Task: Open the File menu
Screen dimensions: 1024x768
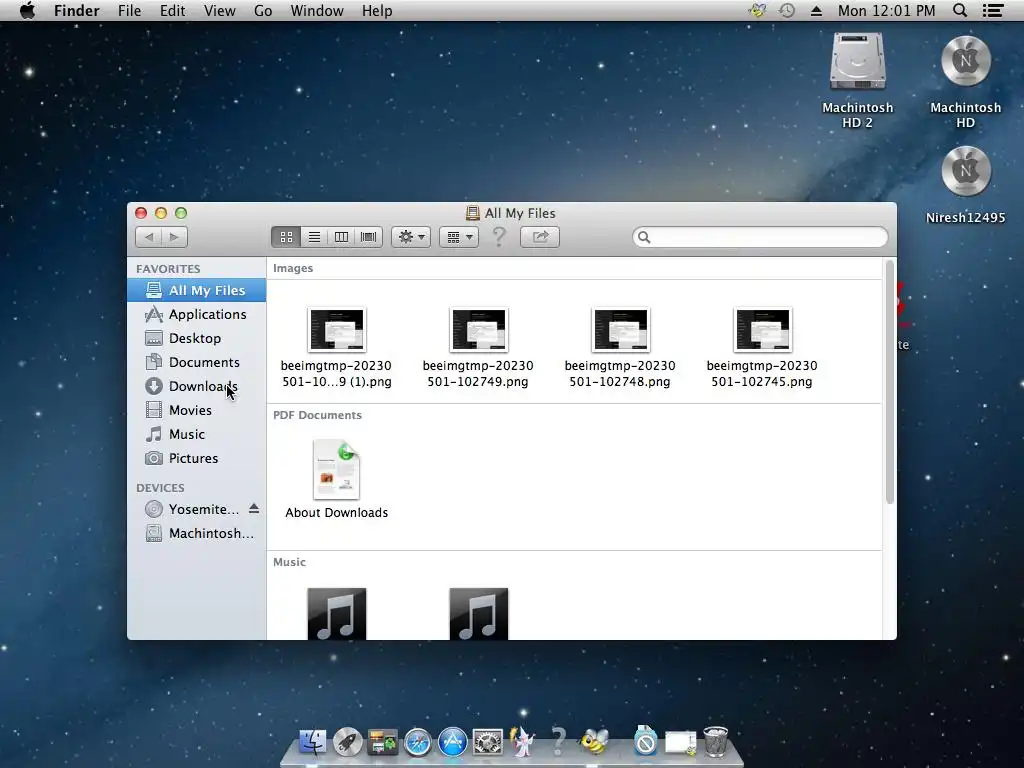Action: pos(129,10)
